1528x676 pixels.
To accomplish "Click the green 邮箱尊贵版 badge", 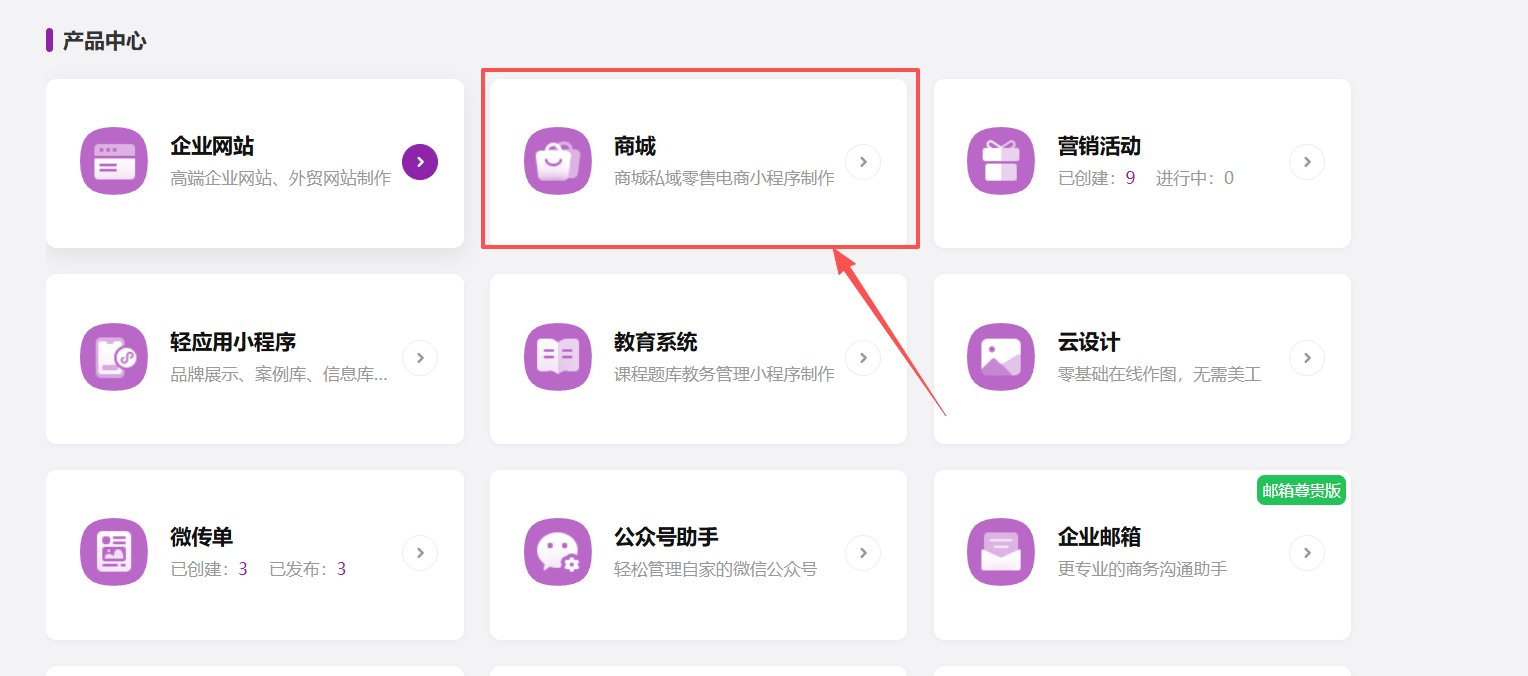I will pos(1301,490).
